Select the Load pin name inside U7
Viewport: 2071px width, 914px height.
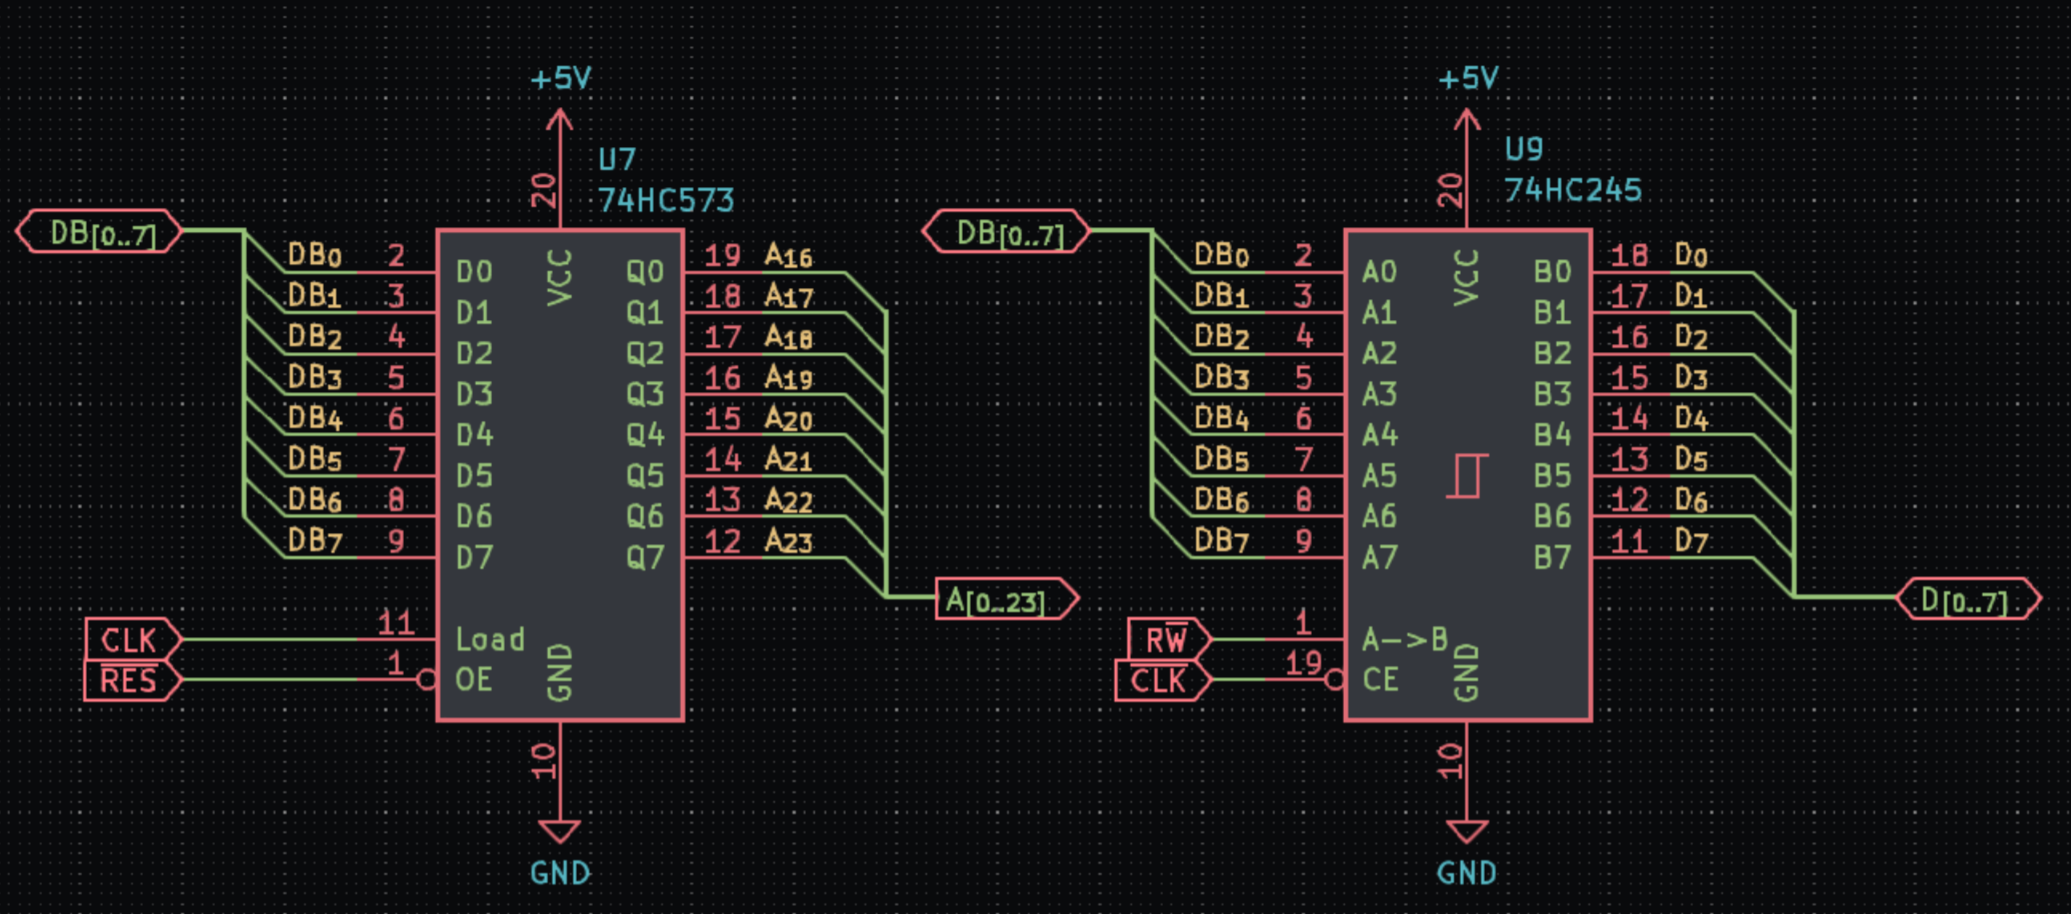click(489, 639)
